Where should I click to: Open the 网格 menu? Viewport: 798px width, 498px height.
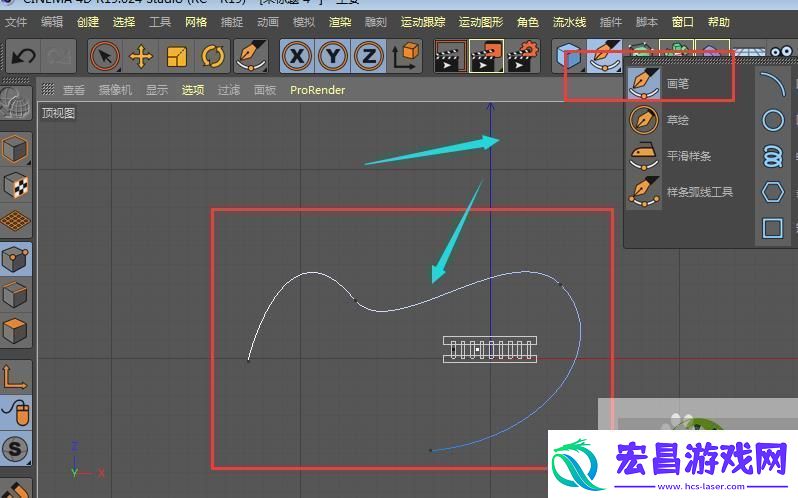click(x=196, y=22)
